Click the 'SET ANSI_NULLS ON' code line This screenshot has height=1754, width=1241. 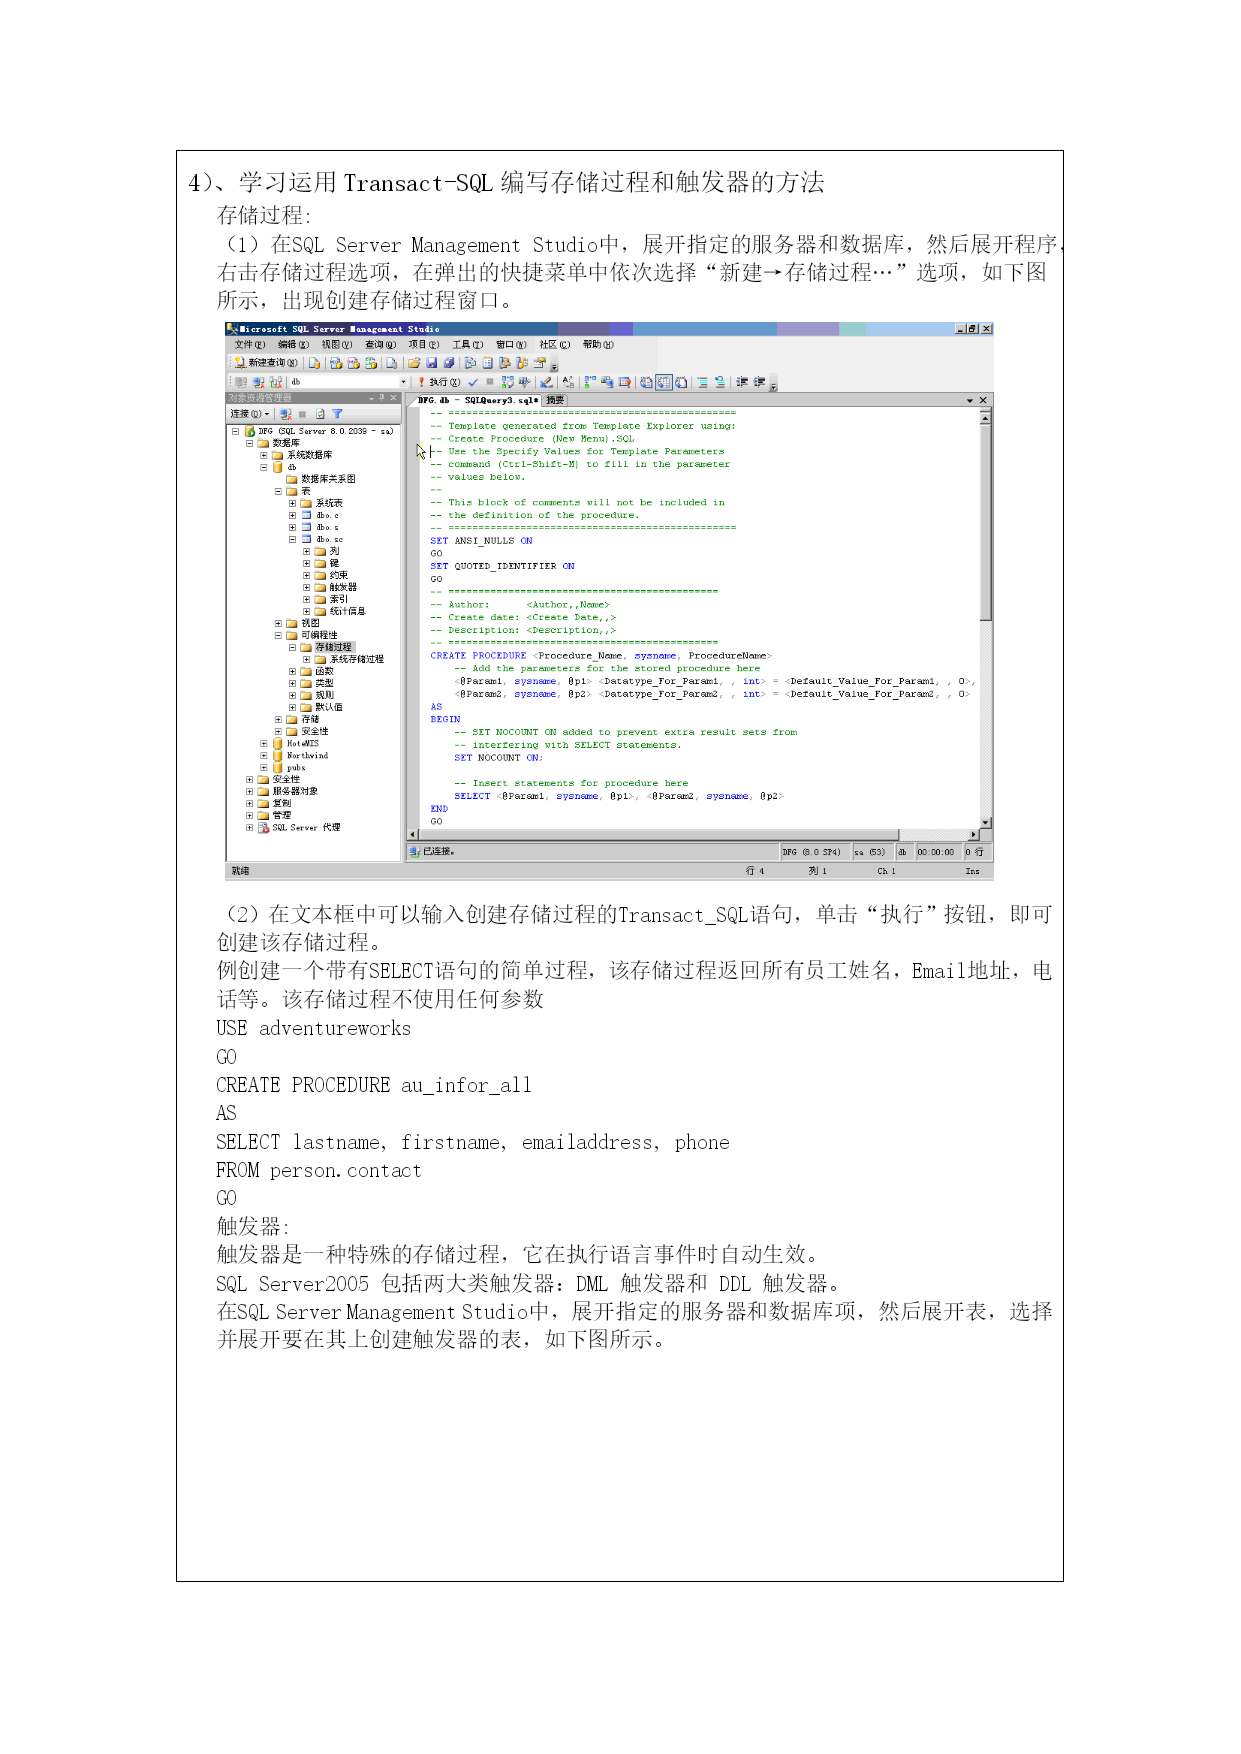point(481,541)
